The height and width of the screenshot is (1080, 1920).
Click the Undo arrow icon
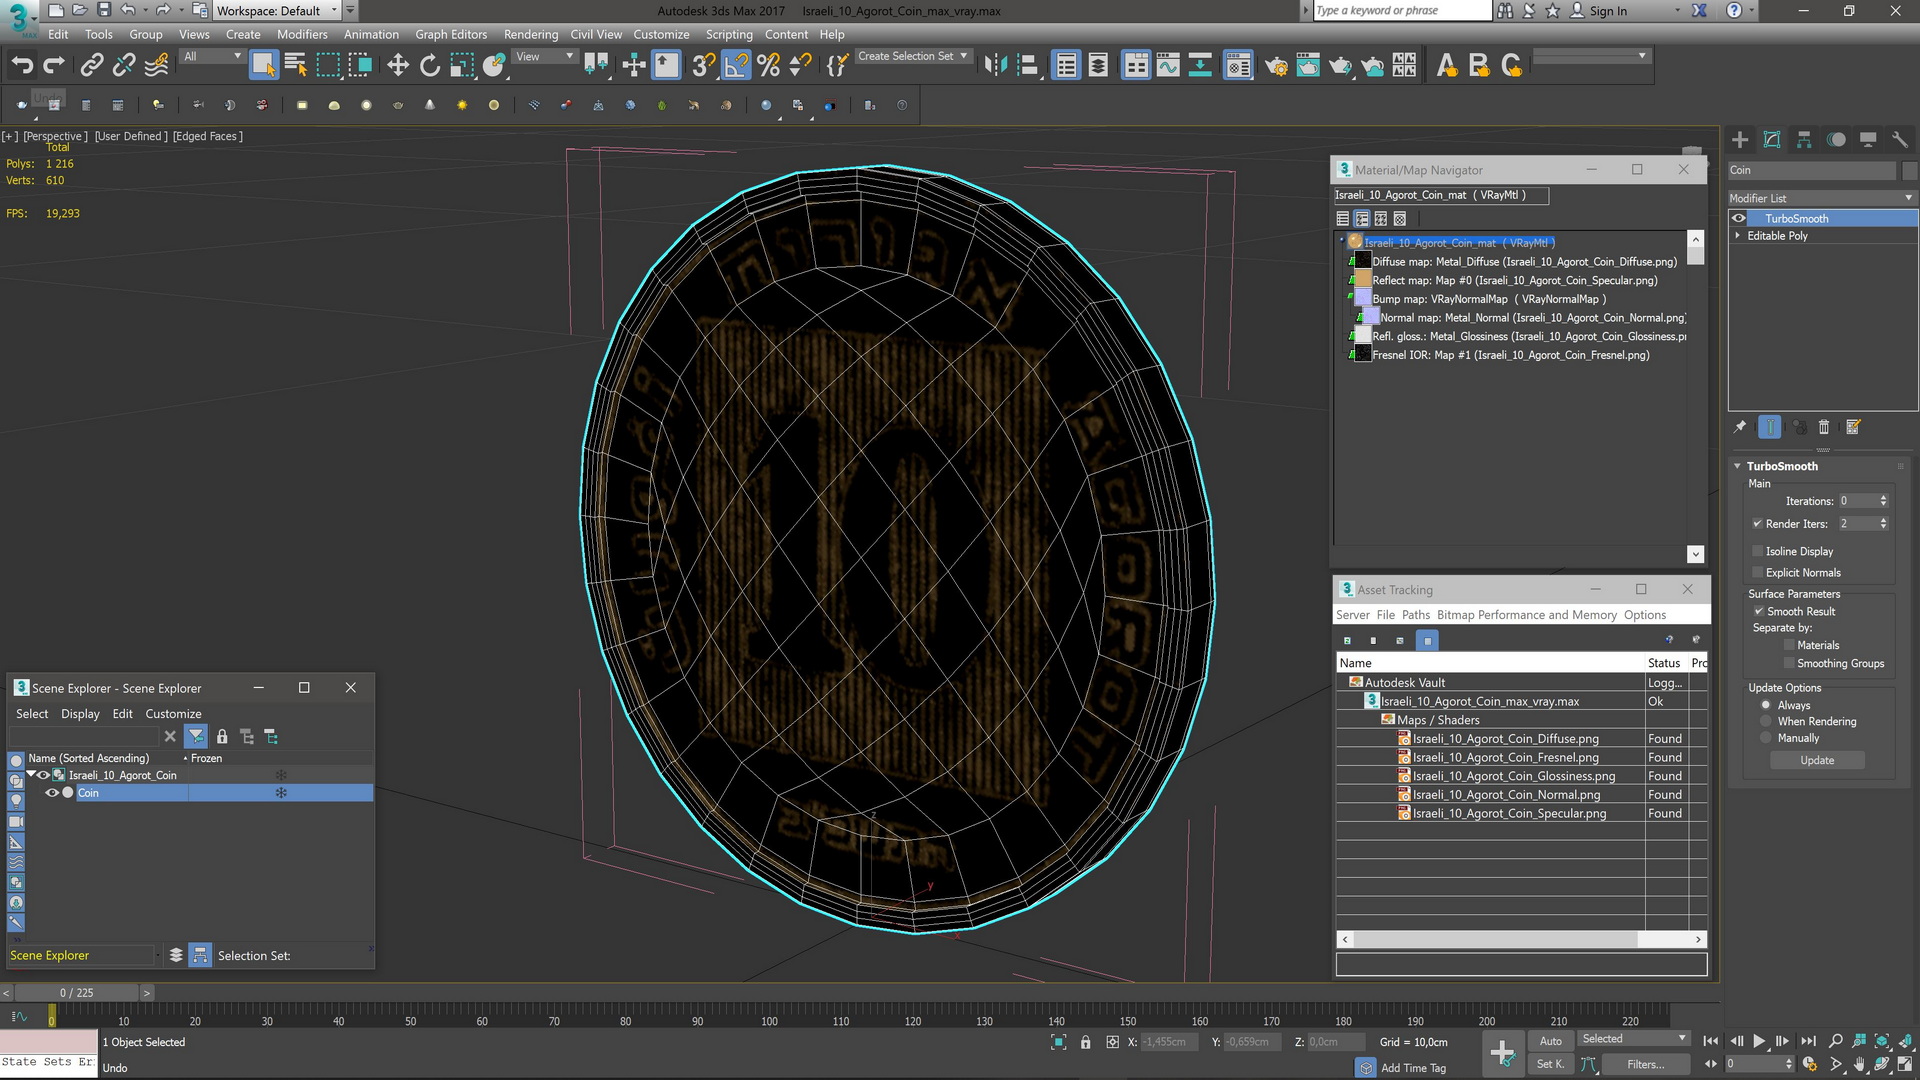pos(22,66)
